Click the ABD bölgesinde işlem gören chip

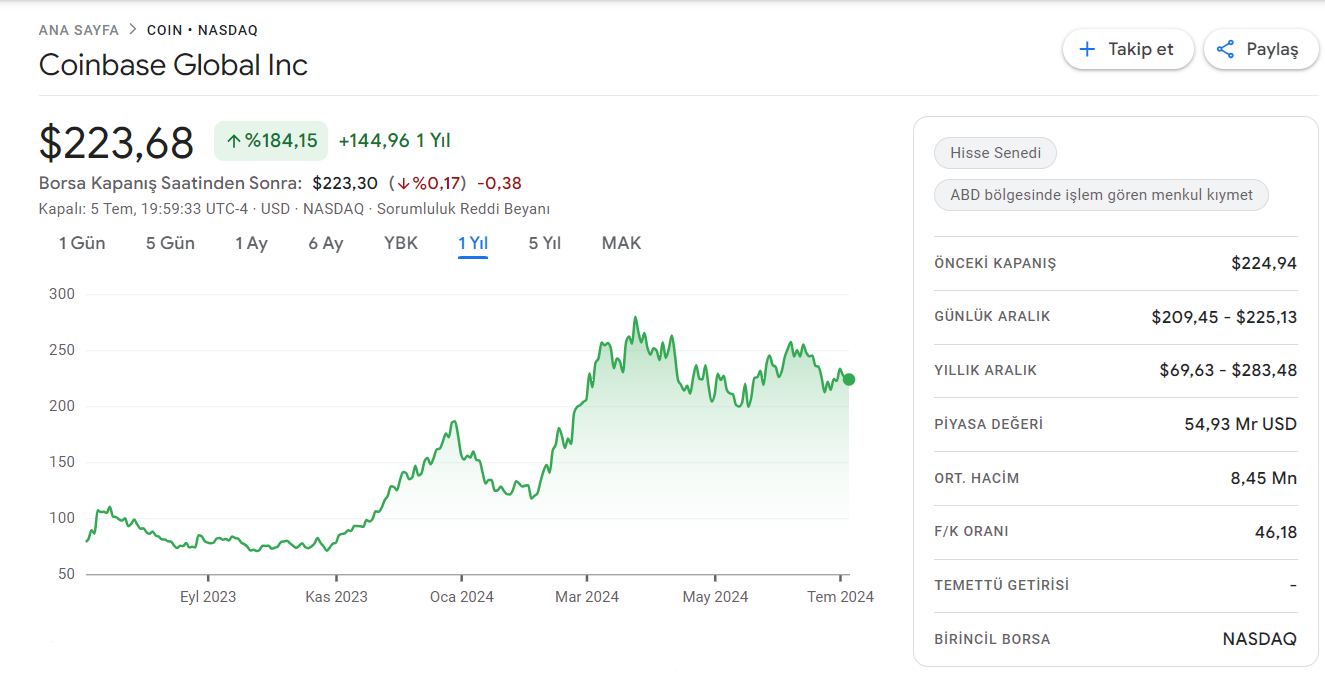coord(1100,195)
